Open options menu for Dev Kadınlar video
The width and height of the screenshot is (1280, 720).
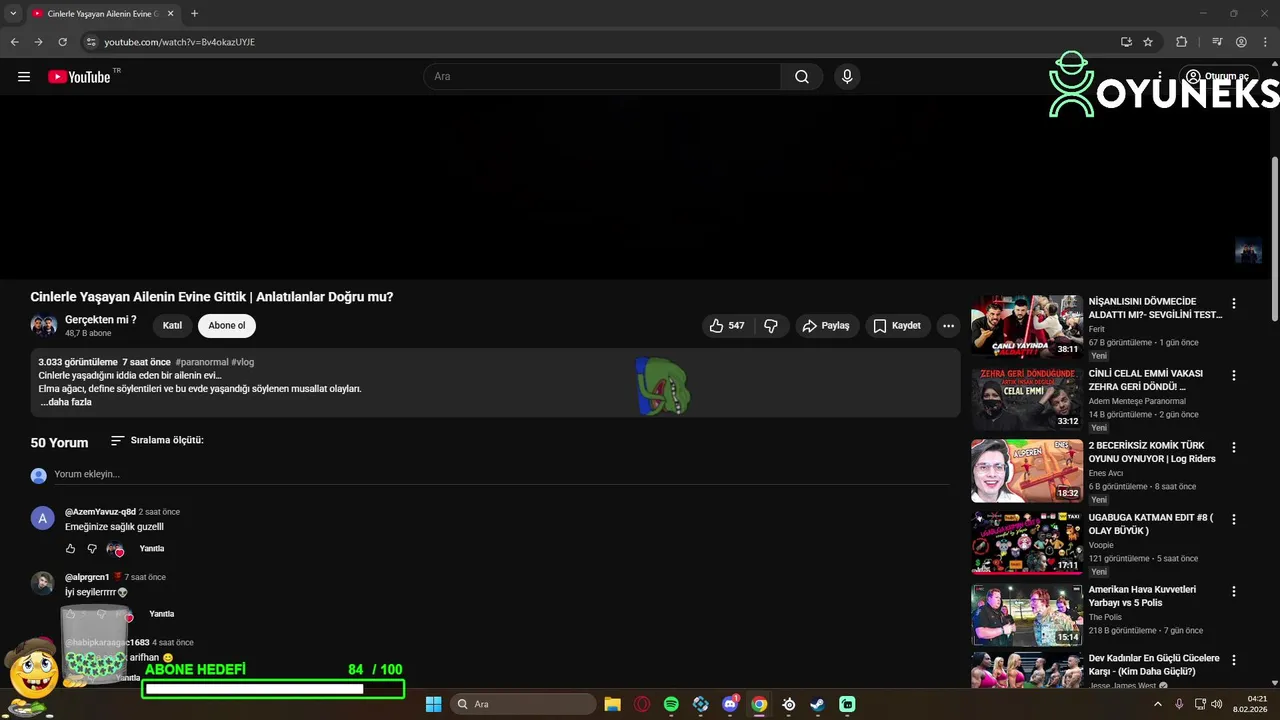(x=1233, y=661)
